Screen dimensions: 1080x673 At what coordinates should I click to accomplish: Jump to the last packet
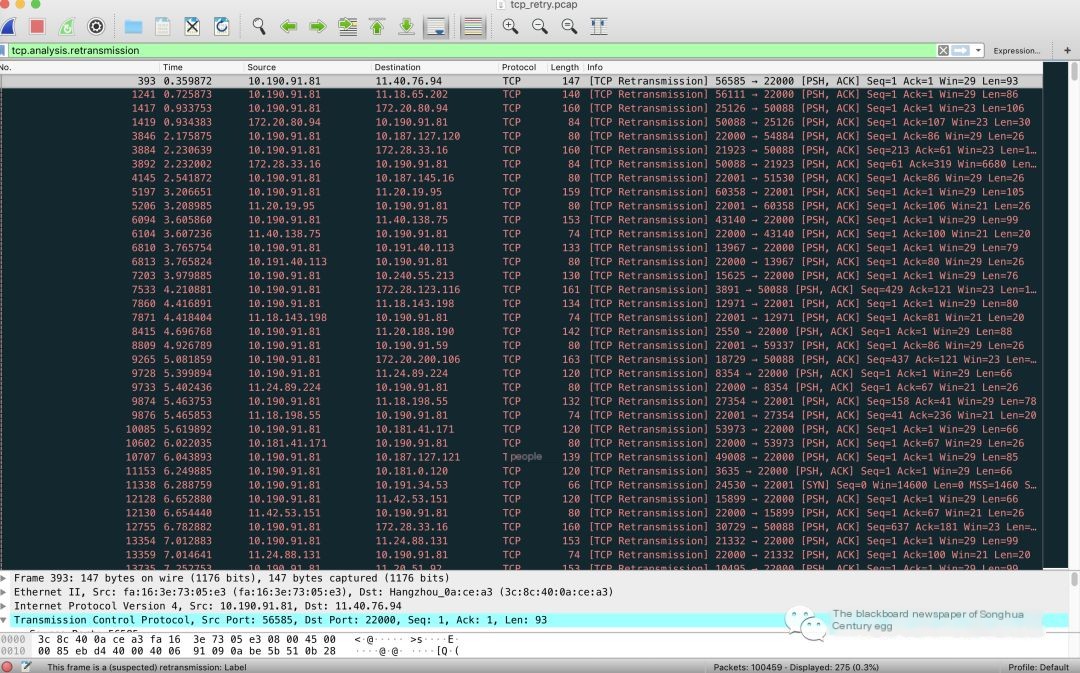coord(406,27)
